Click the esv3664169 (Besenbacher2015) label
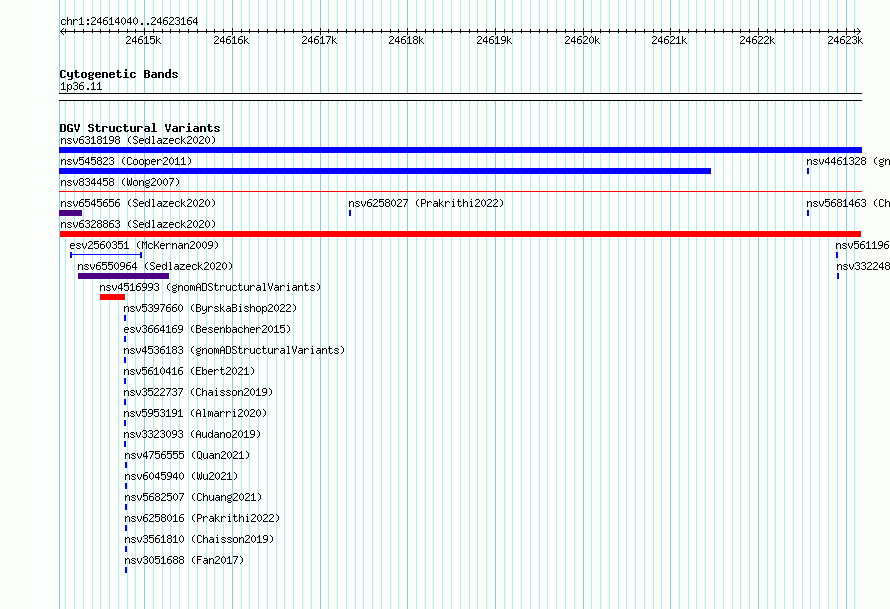Image resolution: width=890 pixels, height=609 pixels. pos(207,329)
